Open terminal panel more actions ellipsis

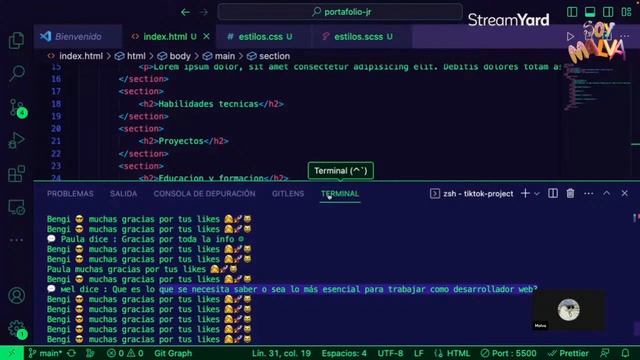(589, 193)
